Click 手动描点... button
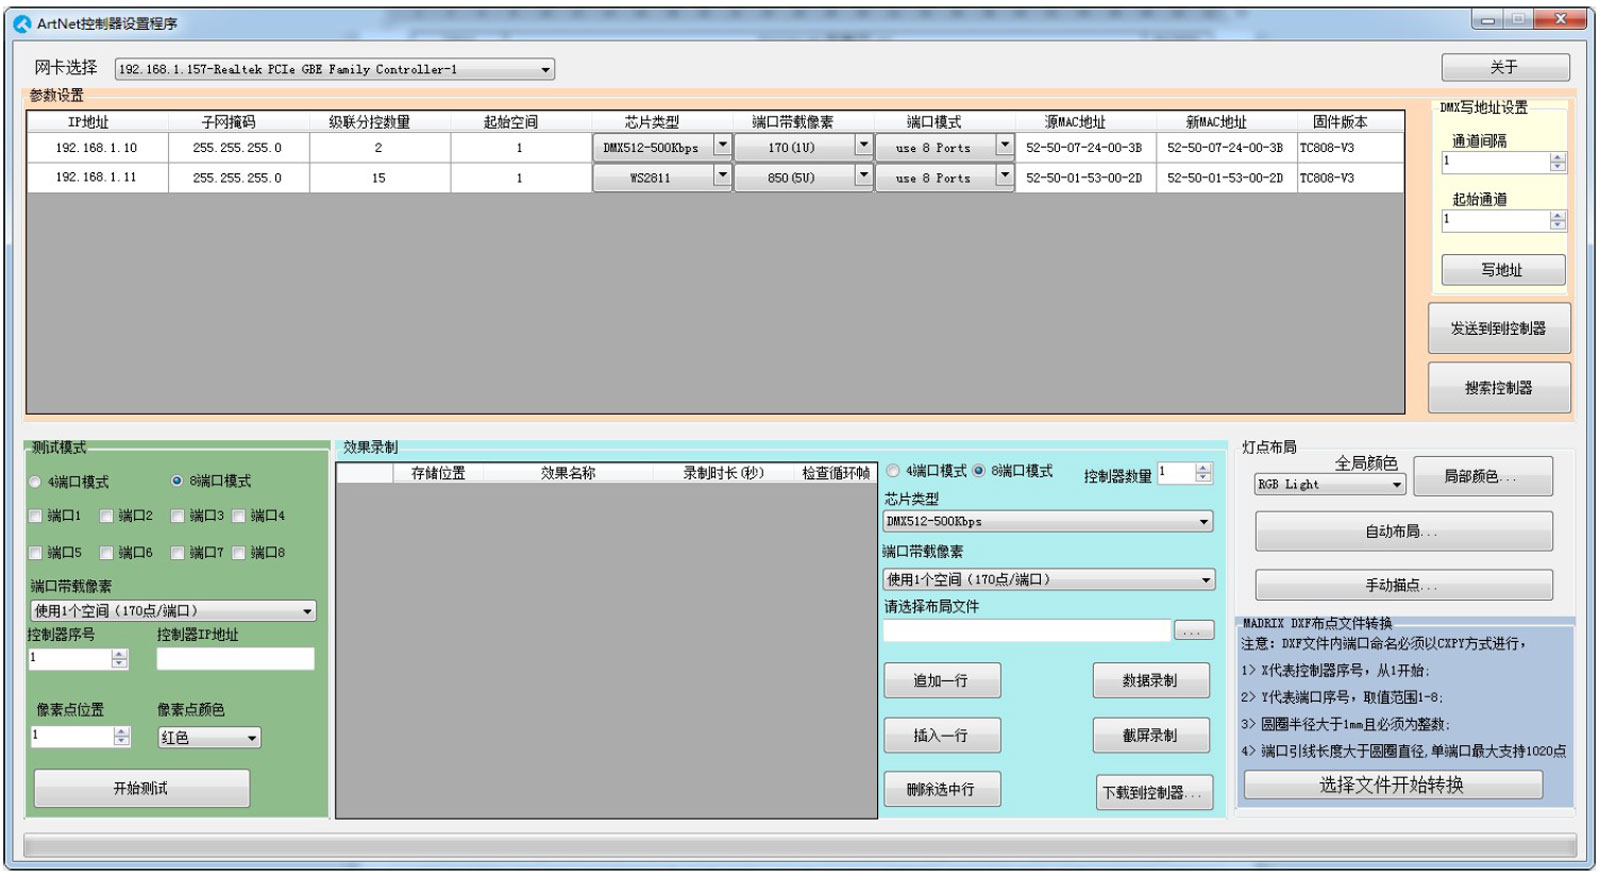Image resolution: width=1600 pixels, height=877 pixels. tap(1404, 586)
